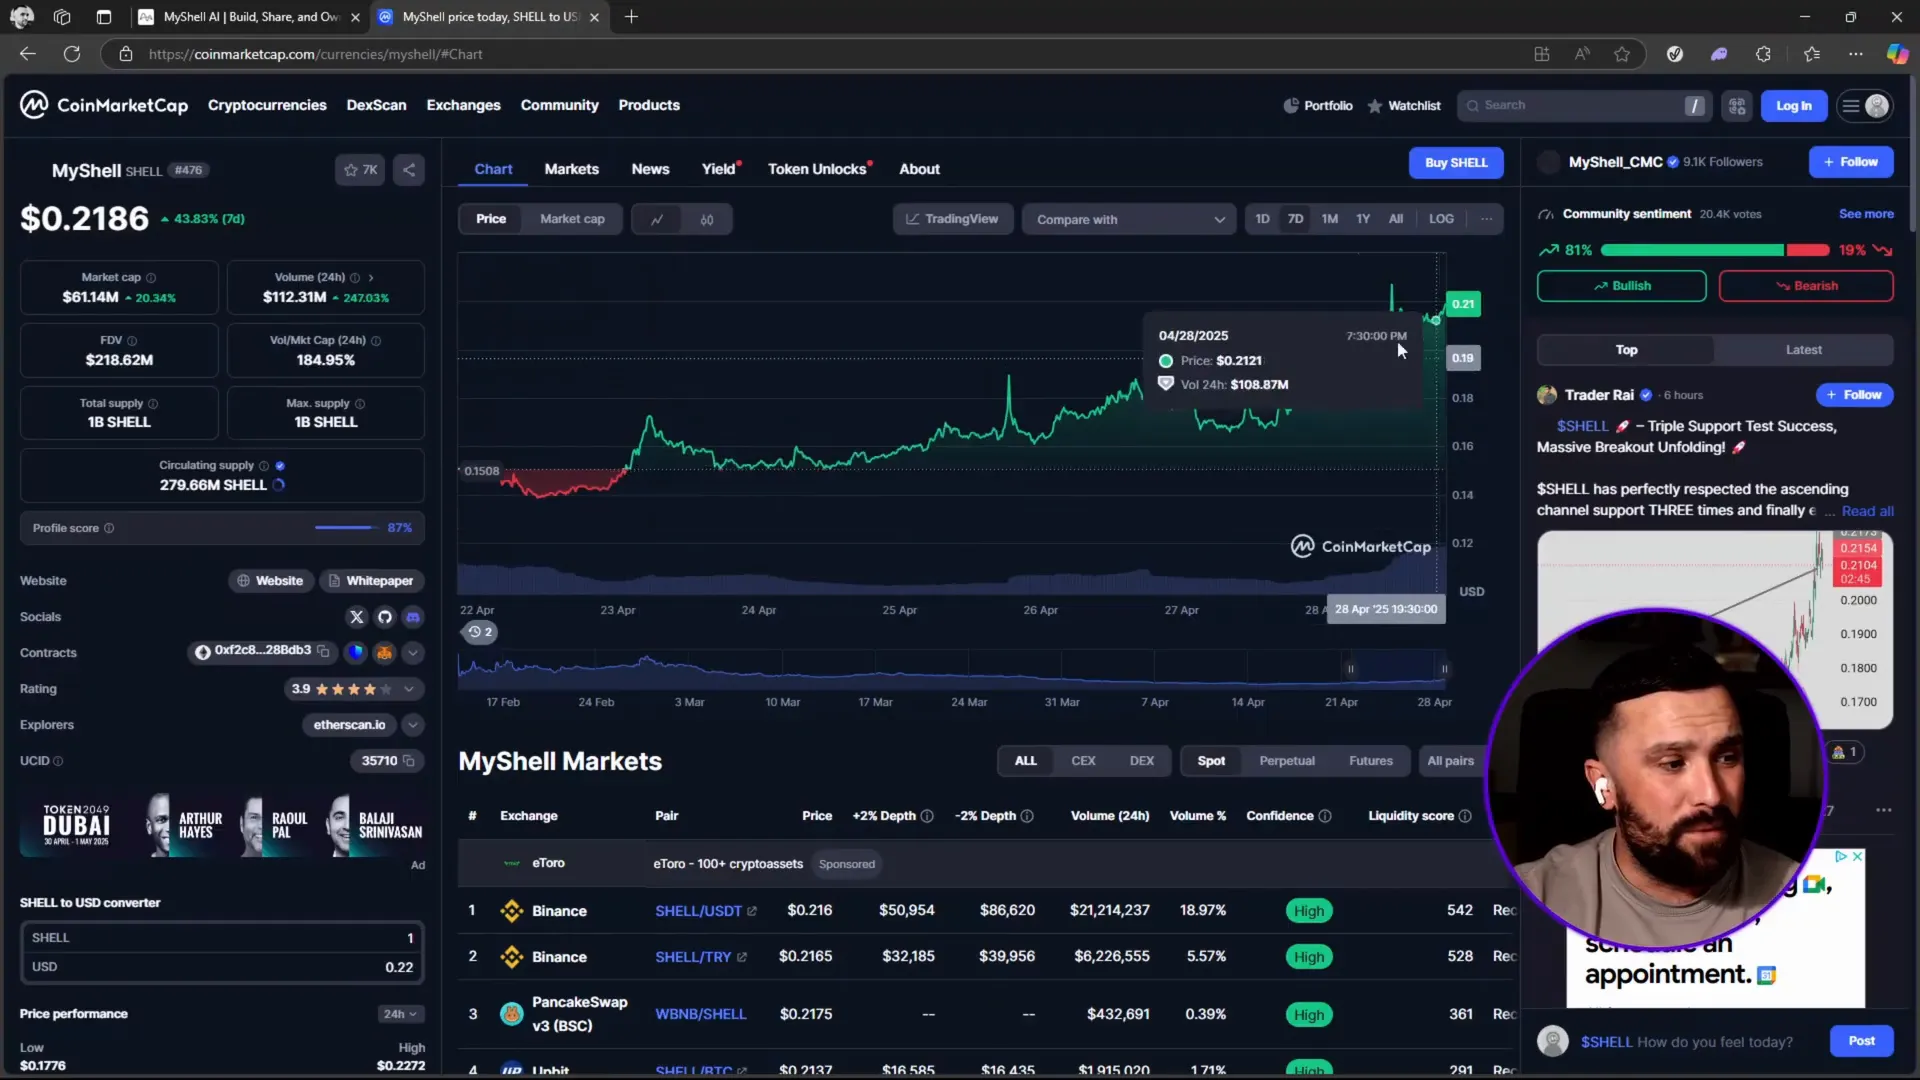Open price performance 24h dropdown

[x=401, y=1014]
